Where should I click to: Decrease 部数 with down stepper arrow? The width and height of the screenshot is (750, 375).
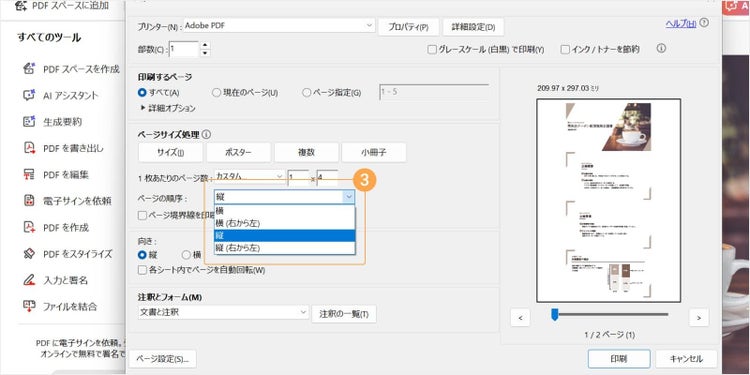205,53
